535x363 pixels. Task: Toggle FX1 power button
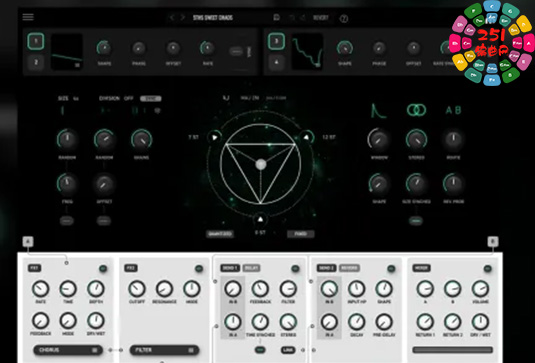[103, 268]
